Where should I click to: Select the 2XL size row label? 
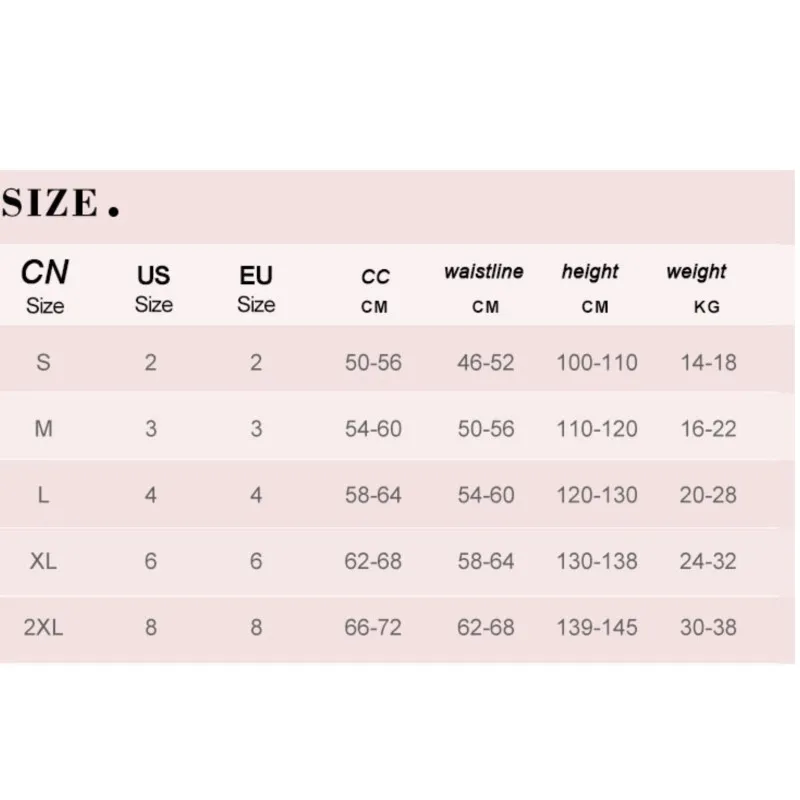(x=43, y=627)
